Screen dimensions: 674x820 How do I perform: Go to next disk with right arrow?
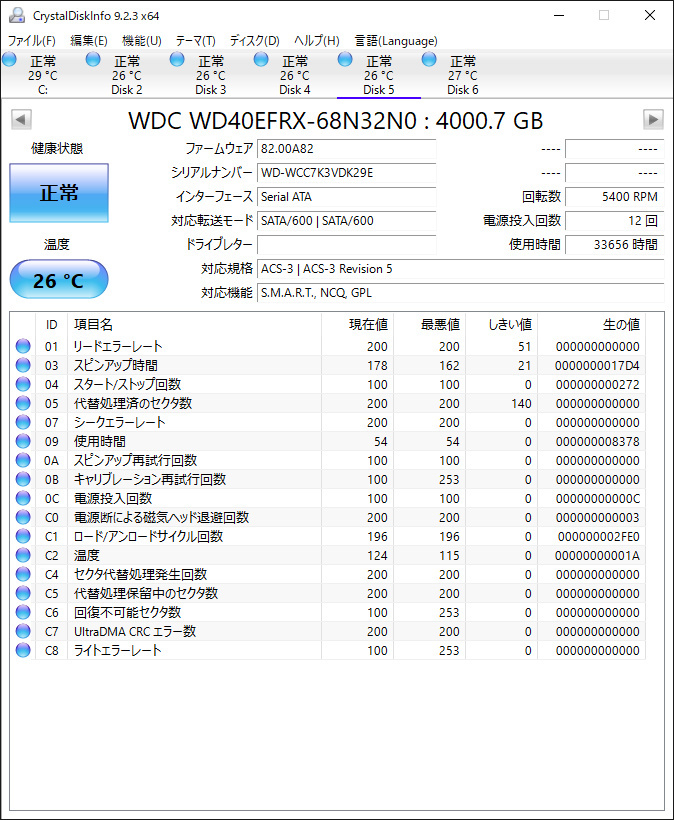[x=653, y=120]
